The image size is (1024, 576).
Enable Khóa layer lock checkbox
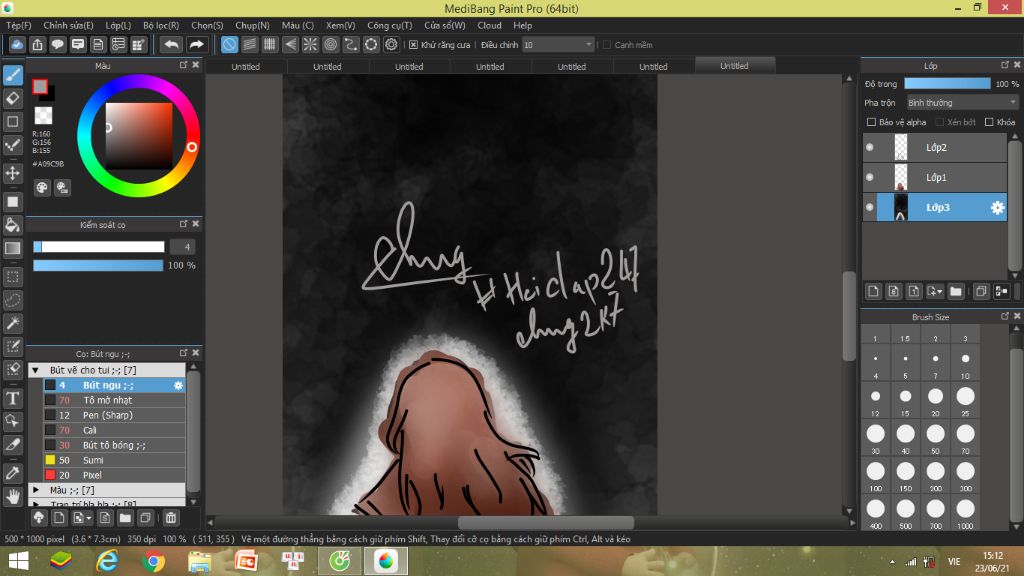pos(989,122)
